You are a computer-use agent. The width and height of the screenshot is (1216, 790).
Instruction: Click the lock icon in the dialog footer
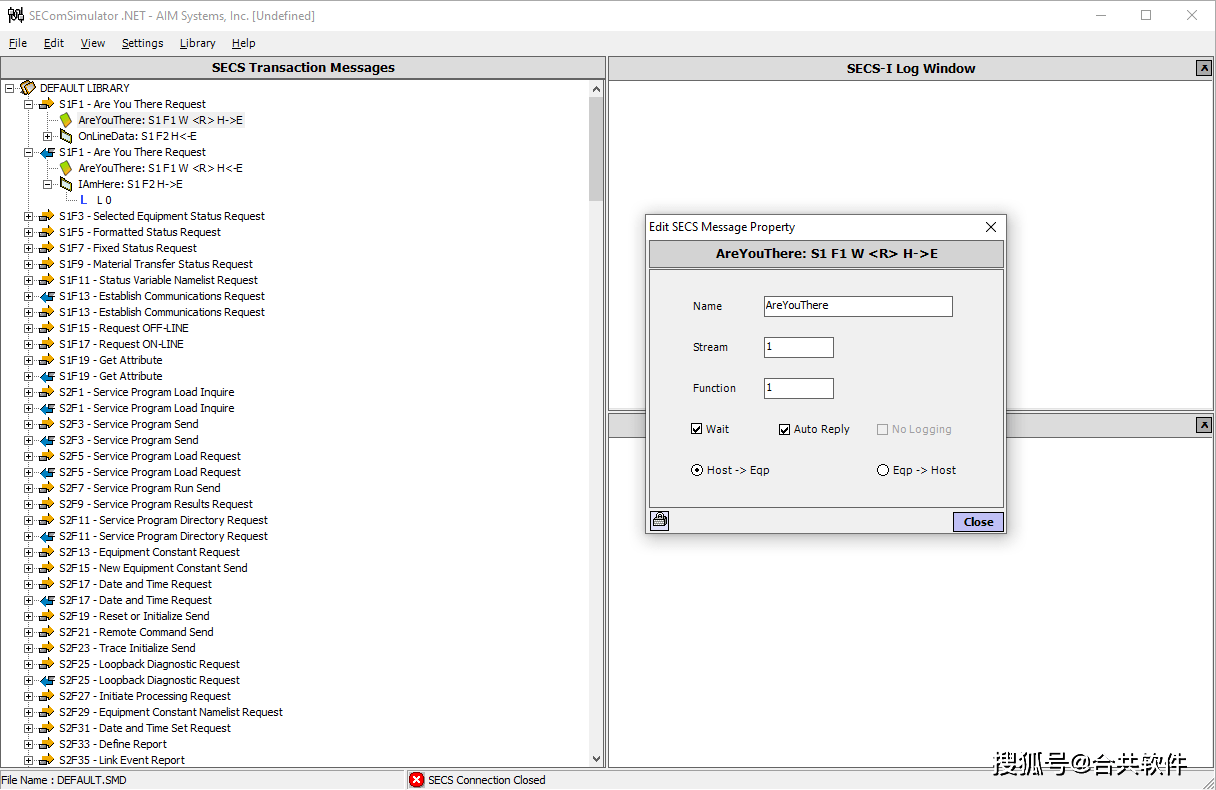click(x=660, y=521)
